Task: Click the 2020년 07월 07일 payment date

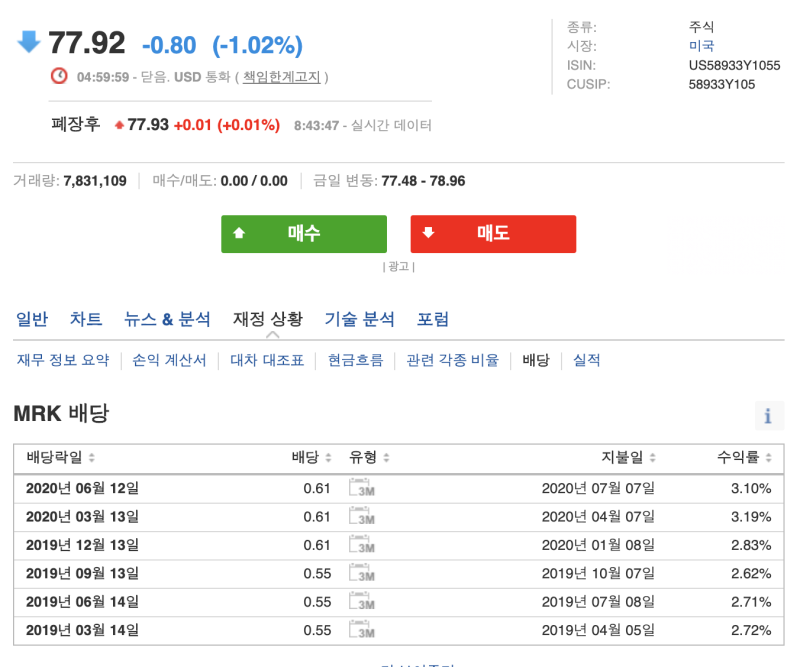Action: pos(598,488)
